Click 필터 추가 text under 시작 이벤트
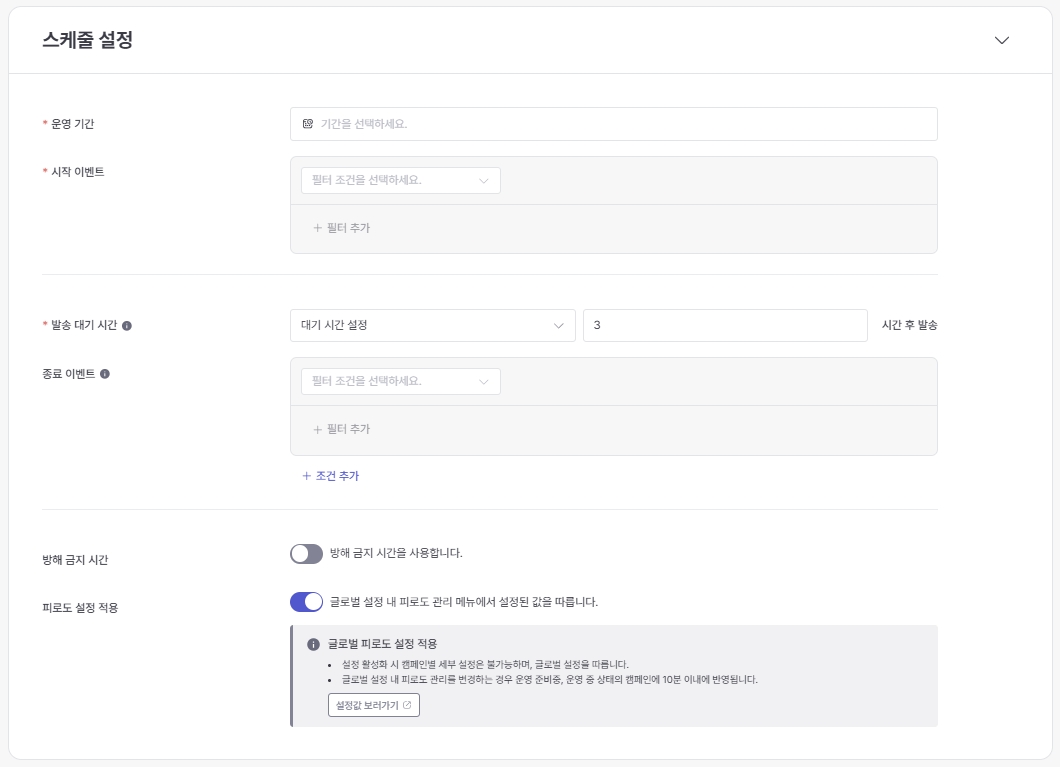This screenshot has width=1060, height=767. tap(348, 228)
